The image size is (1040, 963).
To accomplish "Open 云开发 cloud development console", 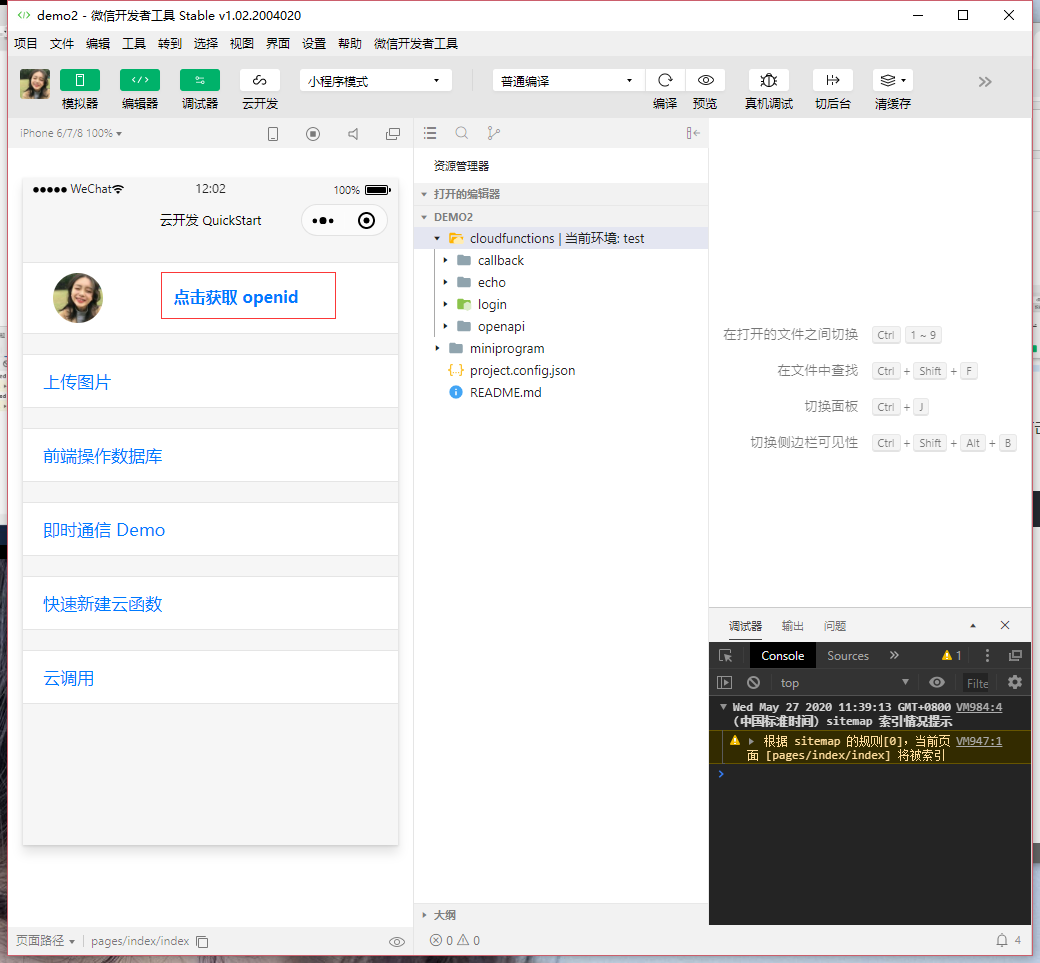I will click(x=259, y=80).
